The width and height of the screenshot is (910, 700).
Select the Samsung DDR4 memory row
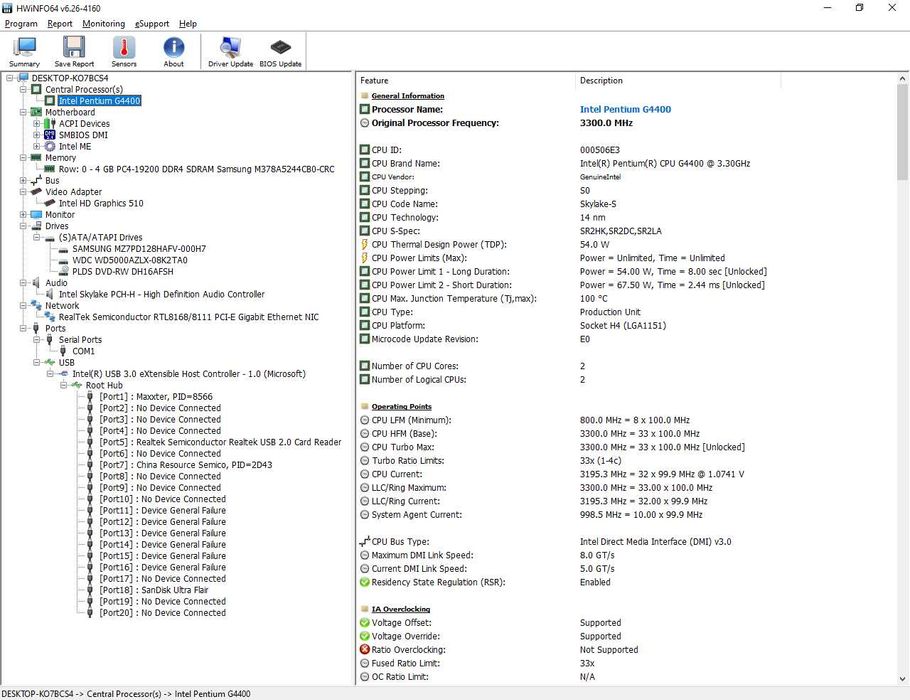coord(196,169)
